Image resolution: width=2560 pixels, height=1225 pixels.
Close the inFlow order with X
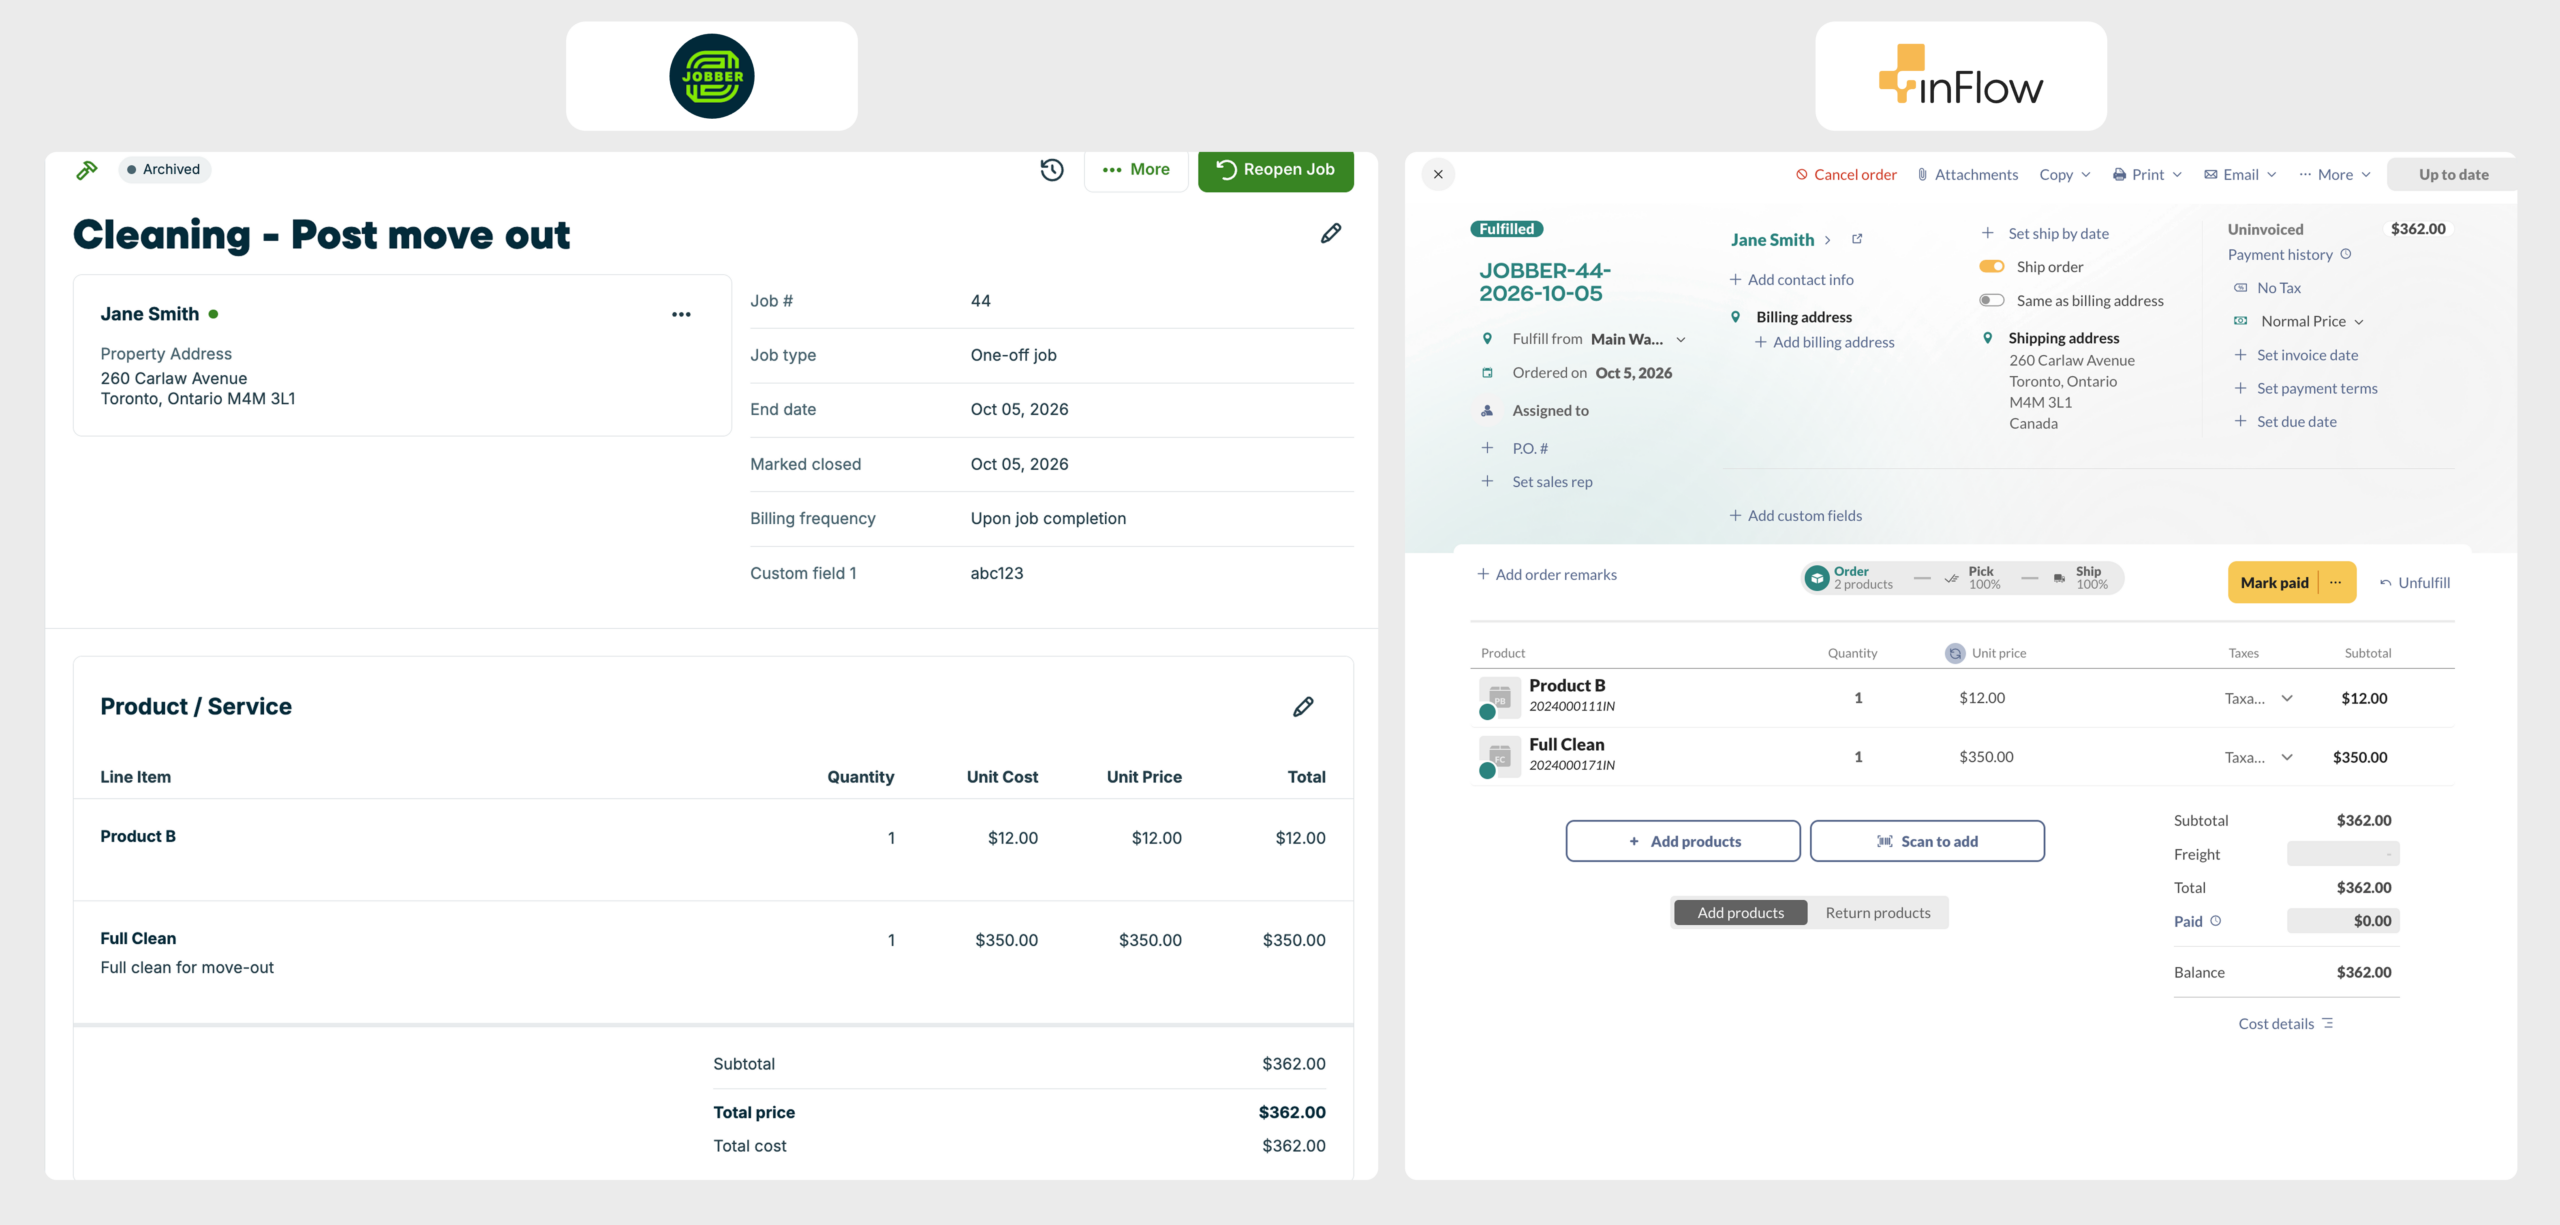pos(1438,174)
